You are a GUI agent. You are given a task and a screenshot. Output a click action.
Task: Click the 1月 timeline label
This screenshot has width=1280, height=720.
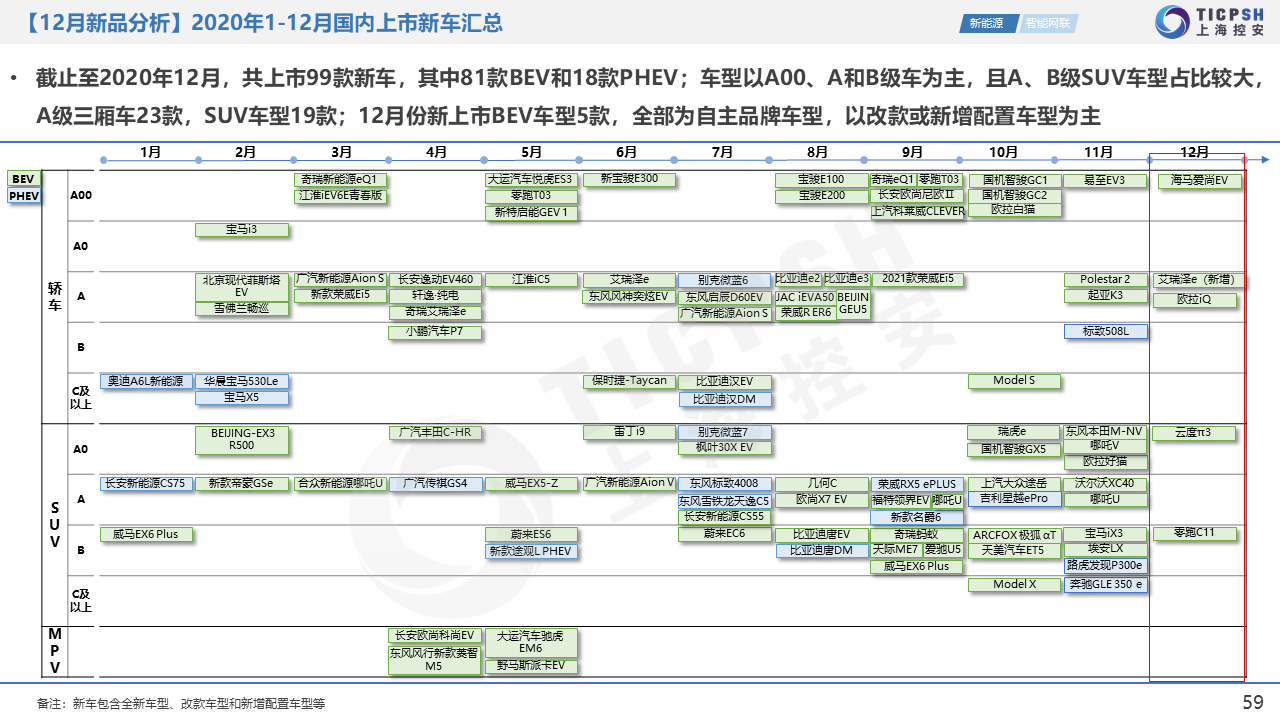point(150,152)
